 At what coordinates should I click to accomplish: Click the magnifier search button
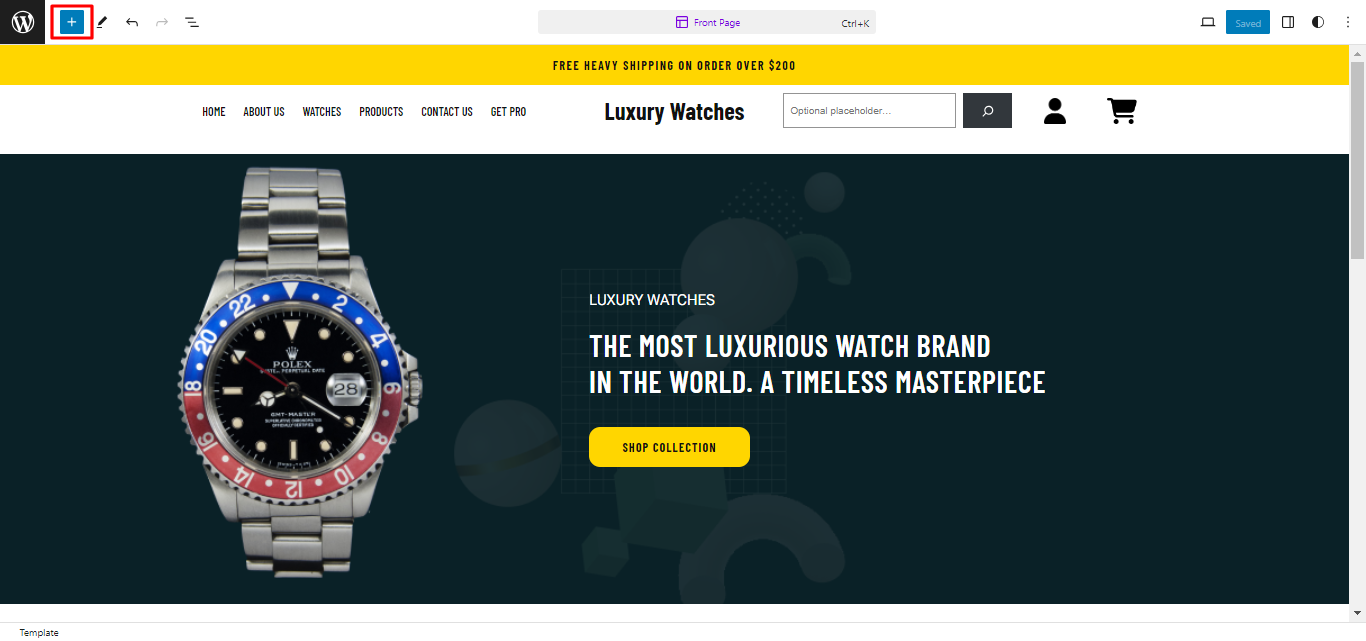(x=987, y=111)
